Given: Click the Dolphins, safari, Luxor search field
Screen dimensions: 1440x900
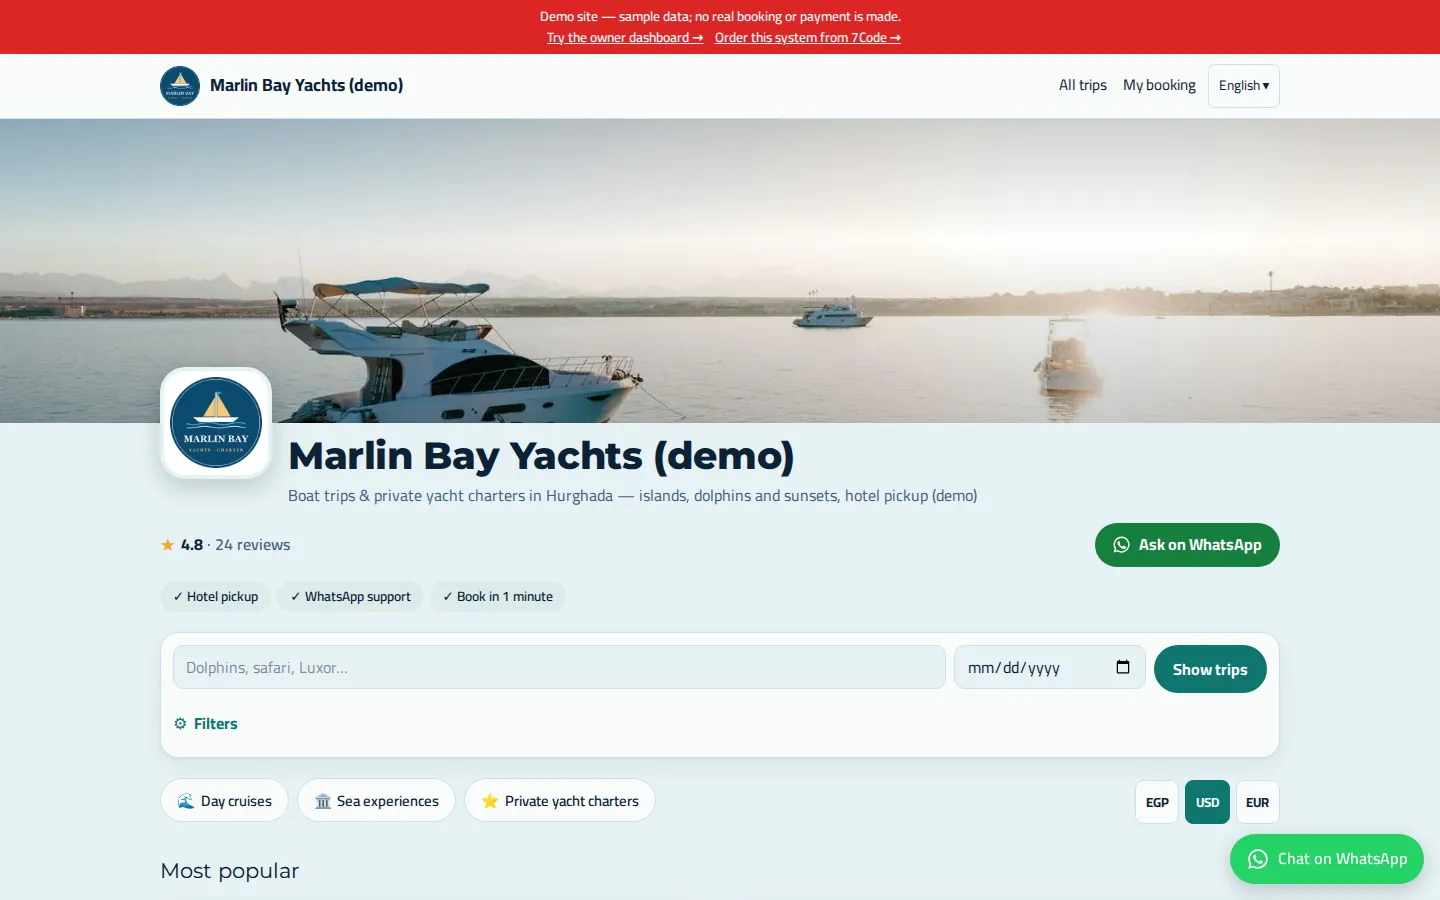Looking at the screenshot, I should click(x=559, y=667).
